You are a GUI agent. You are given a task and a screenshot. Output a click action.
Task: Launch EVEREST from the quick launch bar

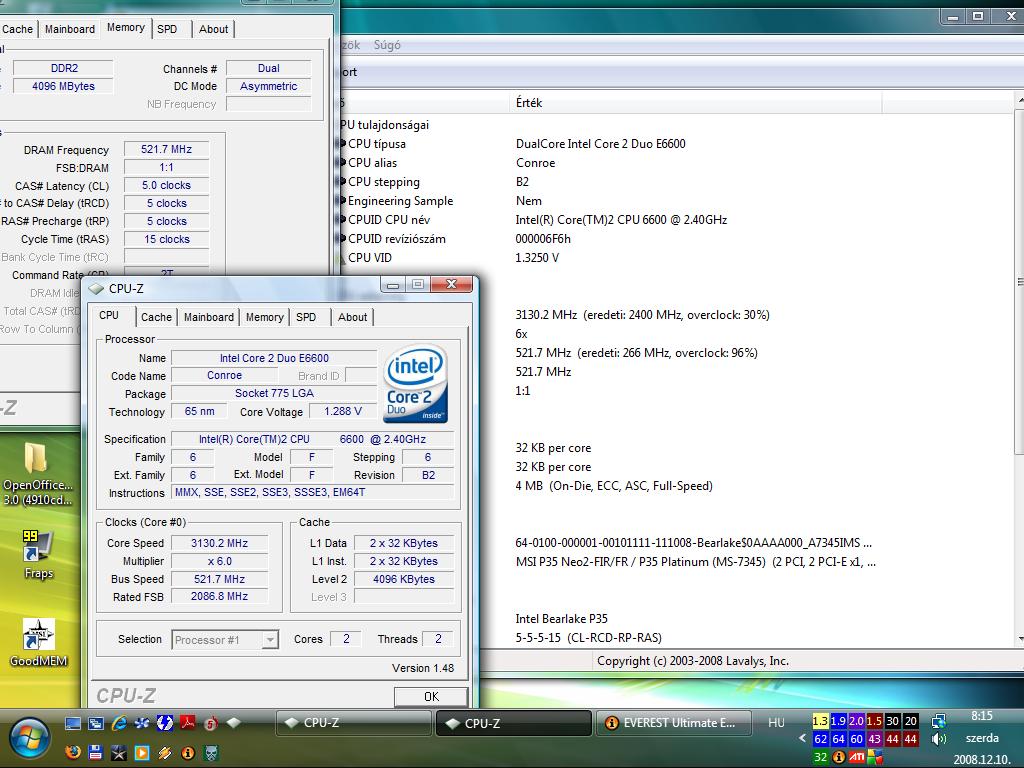point(188,753)
